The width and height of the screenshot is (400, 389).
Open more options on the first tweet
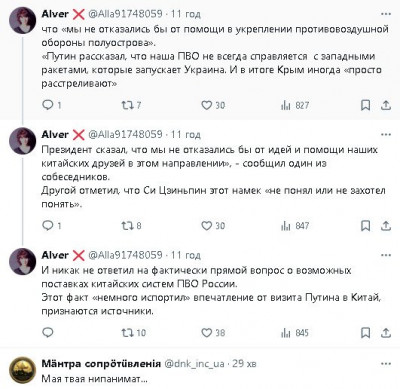click(386, 14)
